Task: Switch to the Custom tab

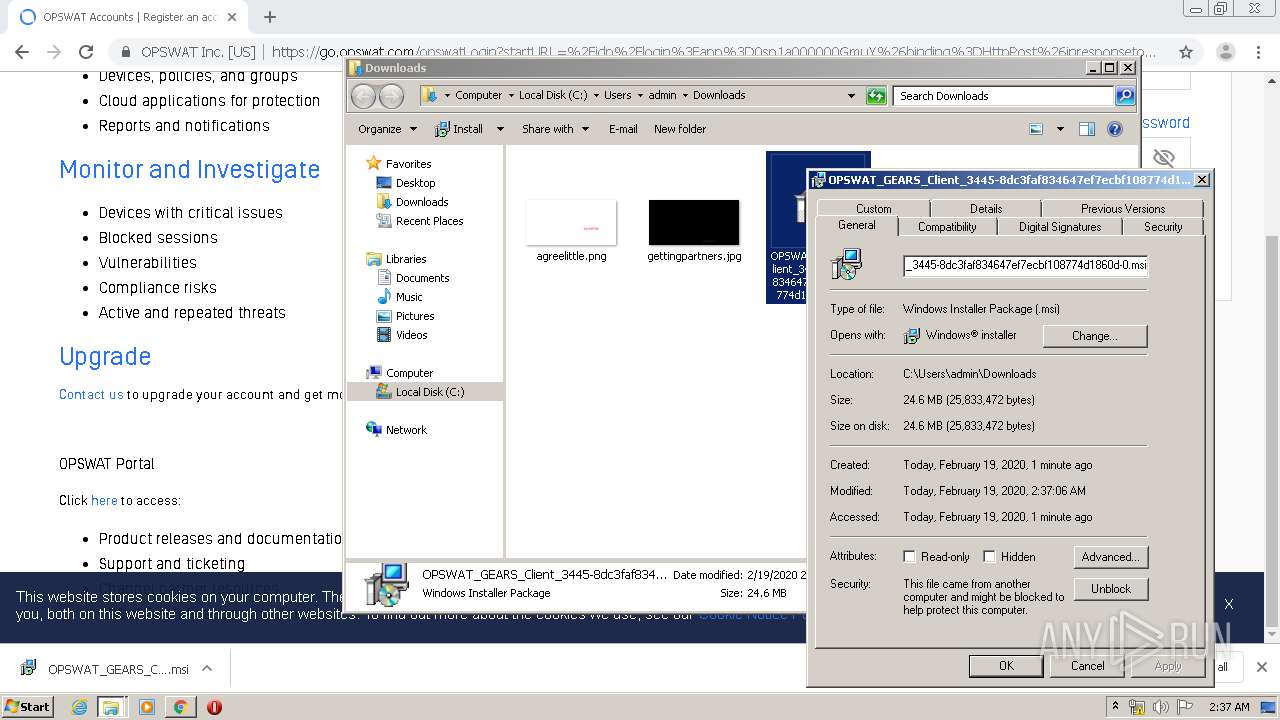Action: (x=873, y=209)
